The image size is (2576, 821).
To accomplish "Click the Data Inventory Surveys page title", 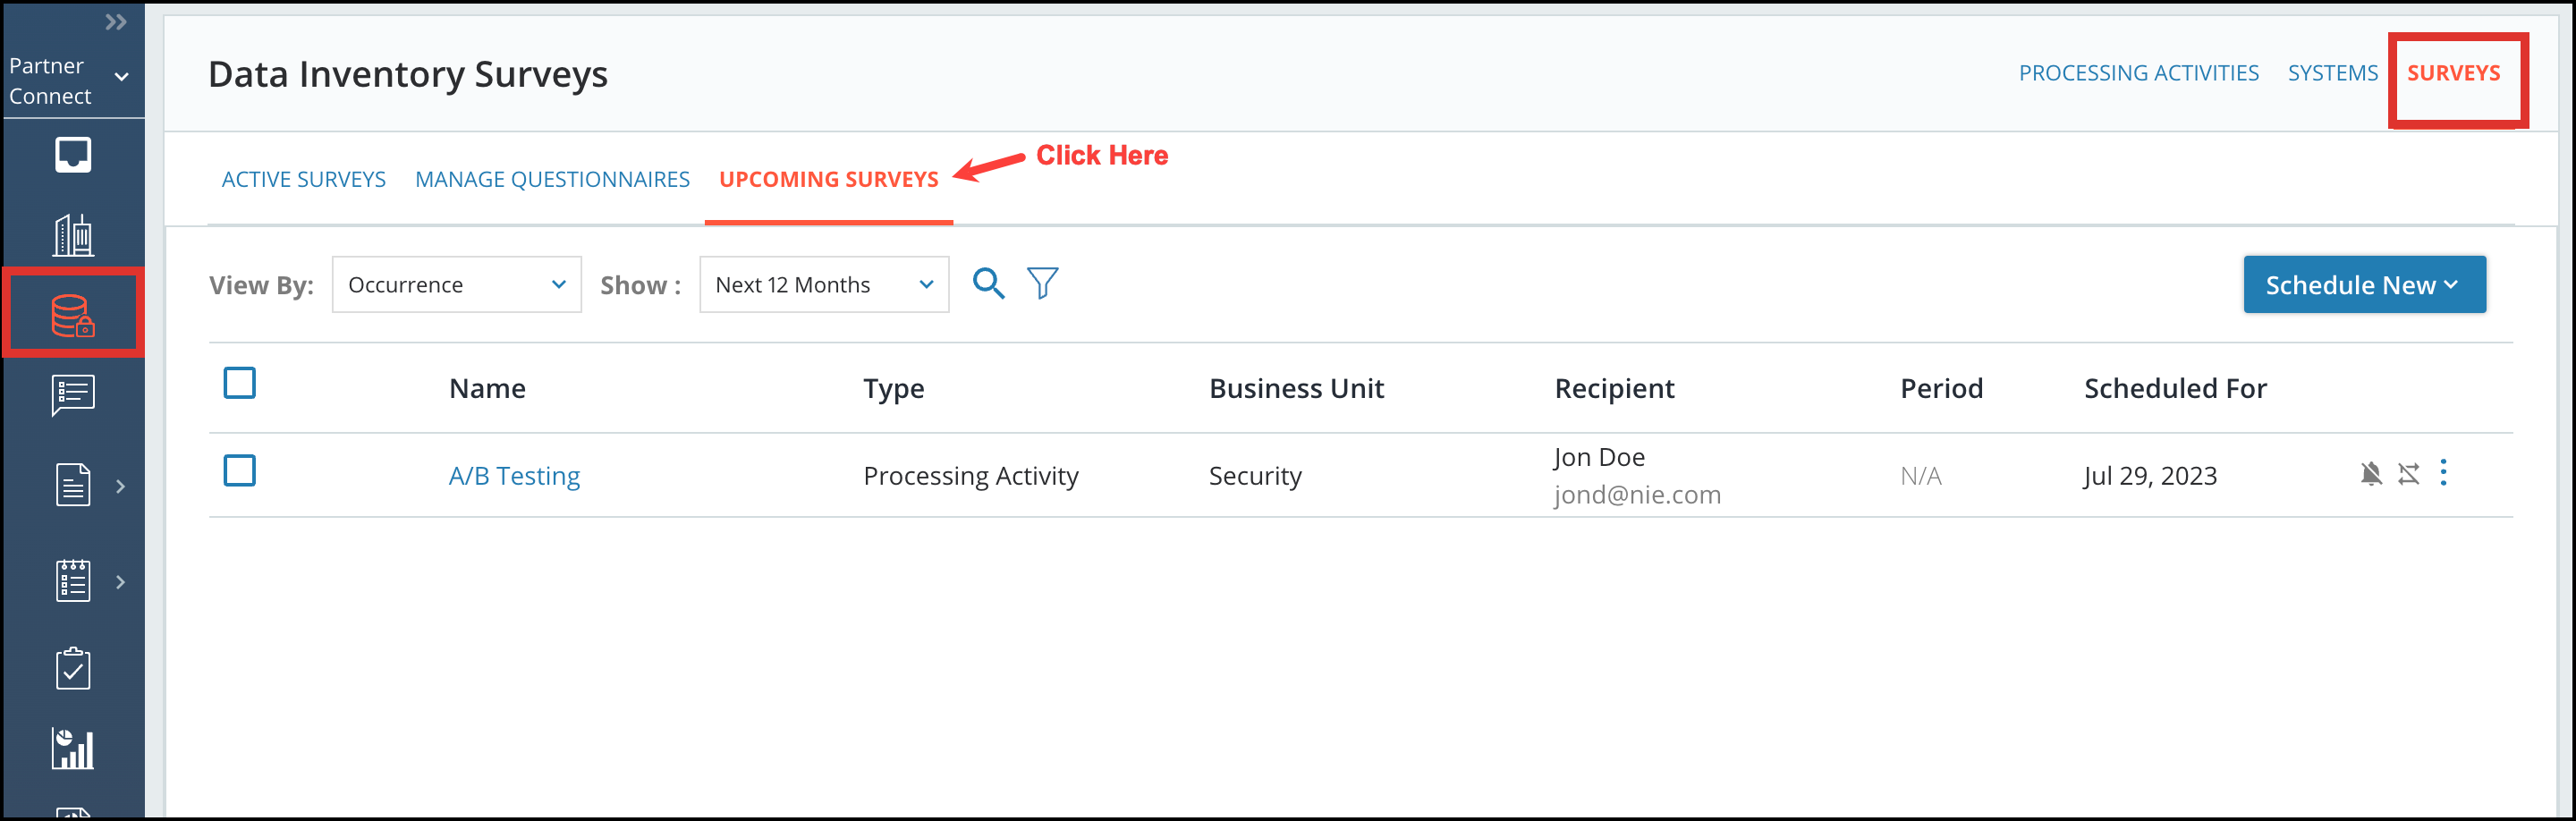I will click(x=407, y=74).
